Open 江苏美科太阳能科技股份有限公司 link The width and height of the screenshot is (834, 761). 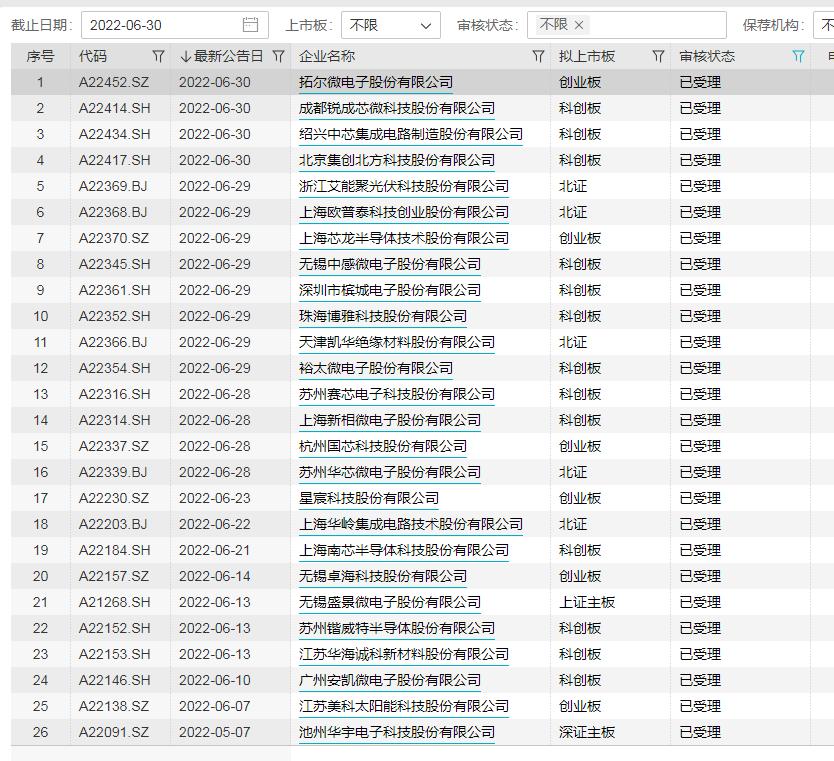pos(404,707)
